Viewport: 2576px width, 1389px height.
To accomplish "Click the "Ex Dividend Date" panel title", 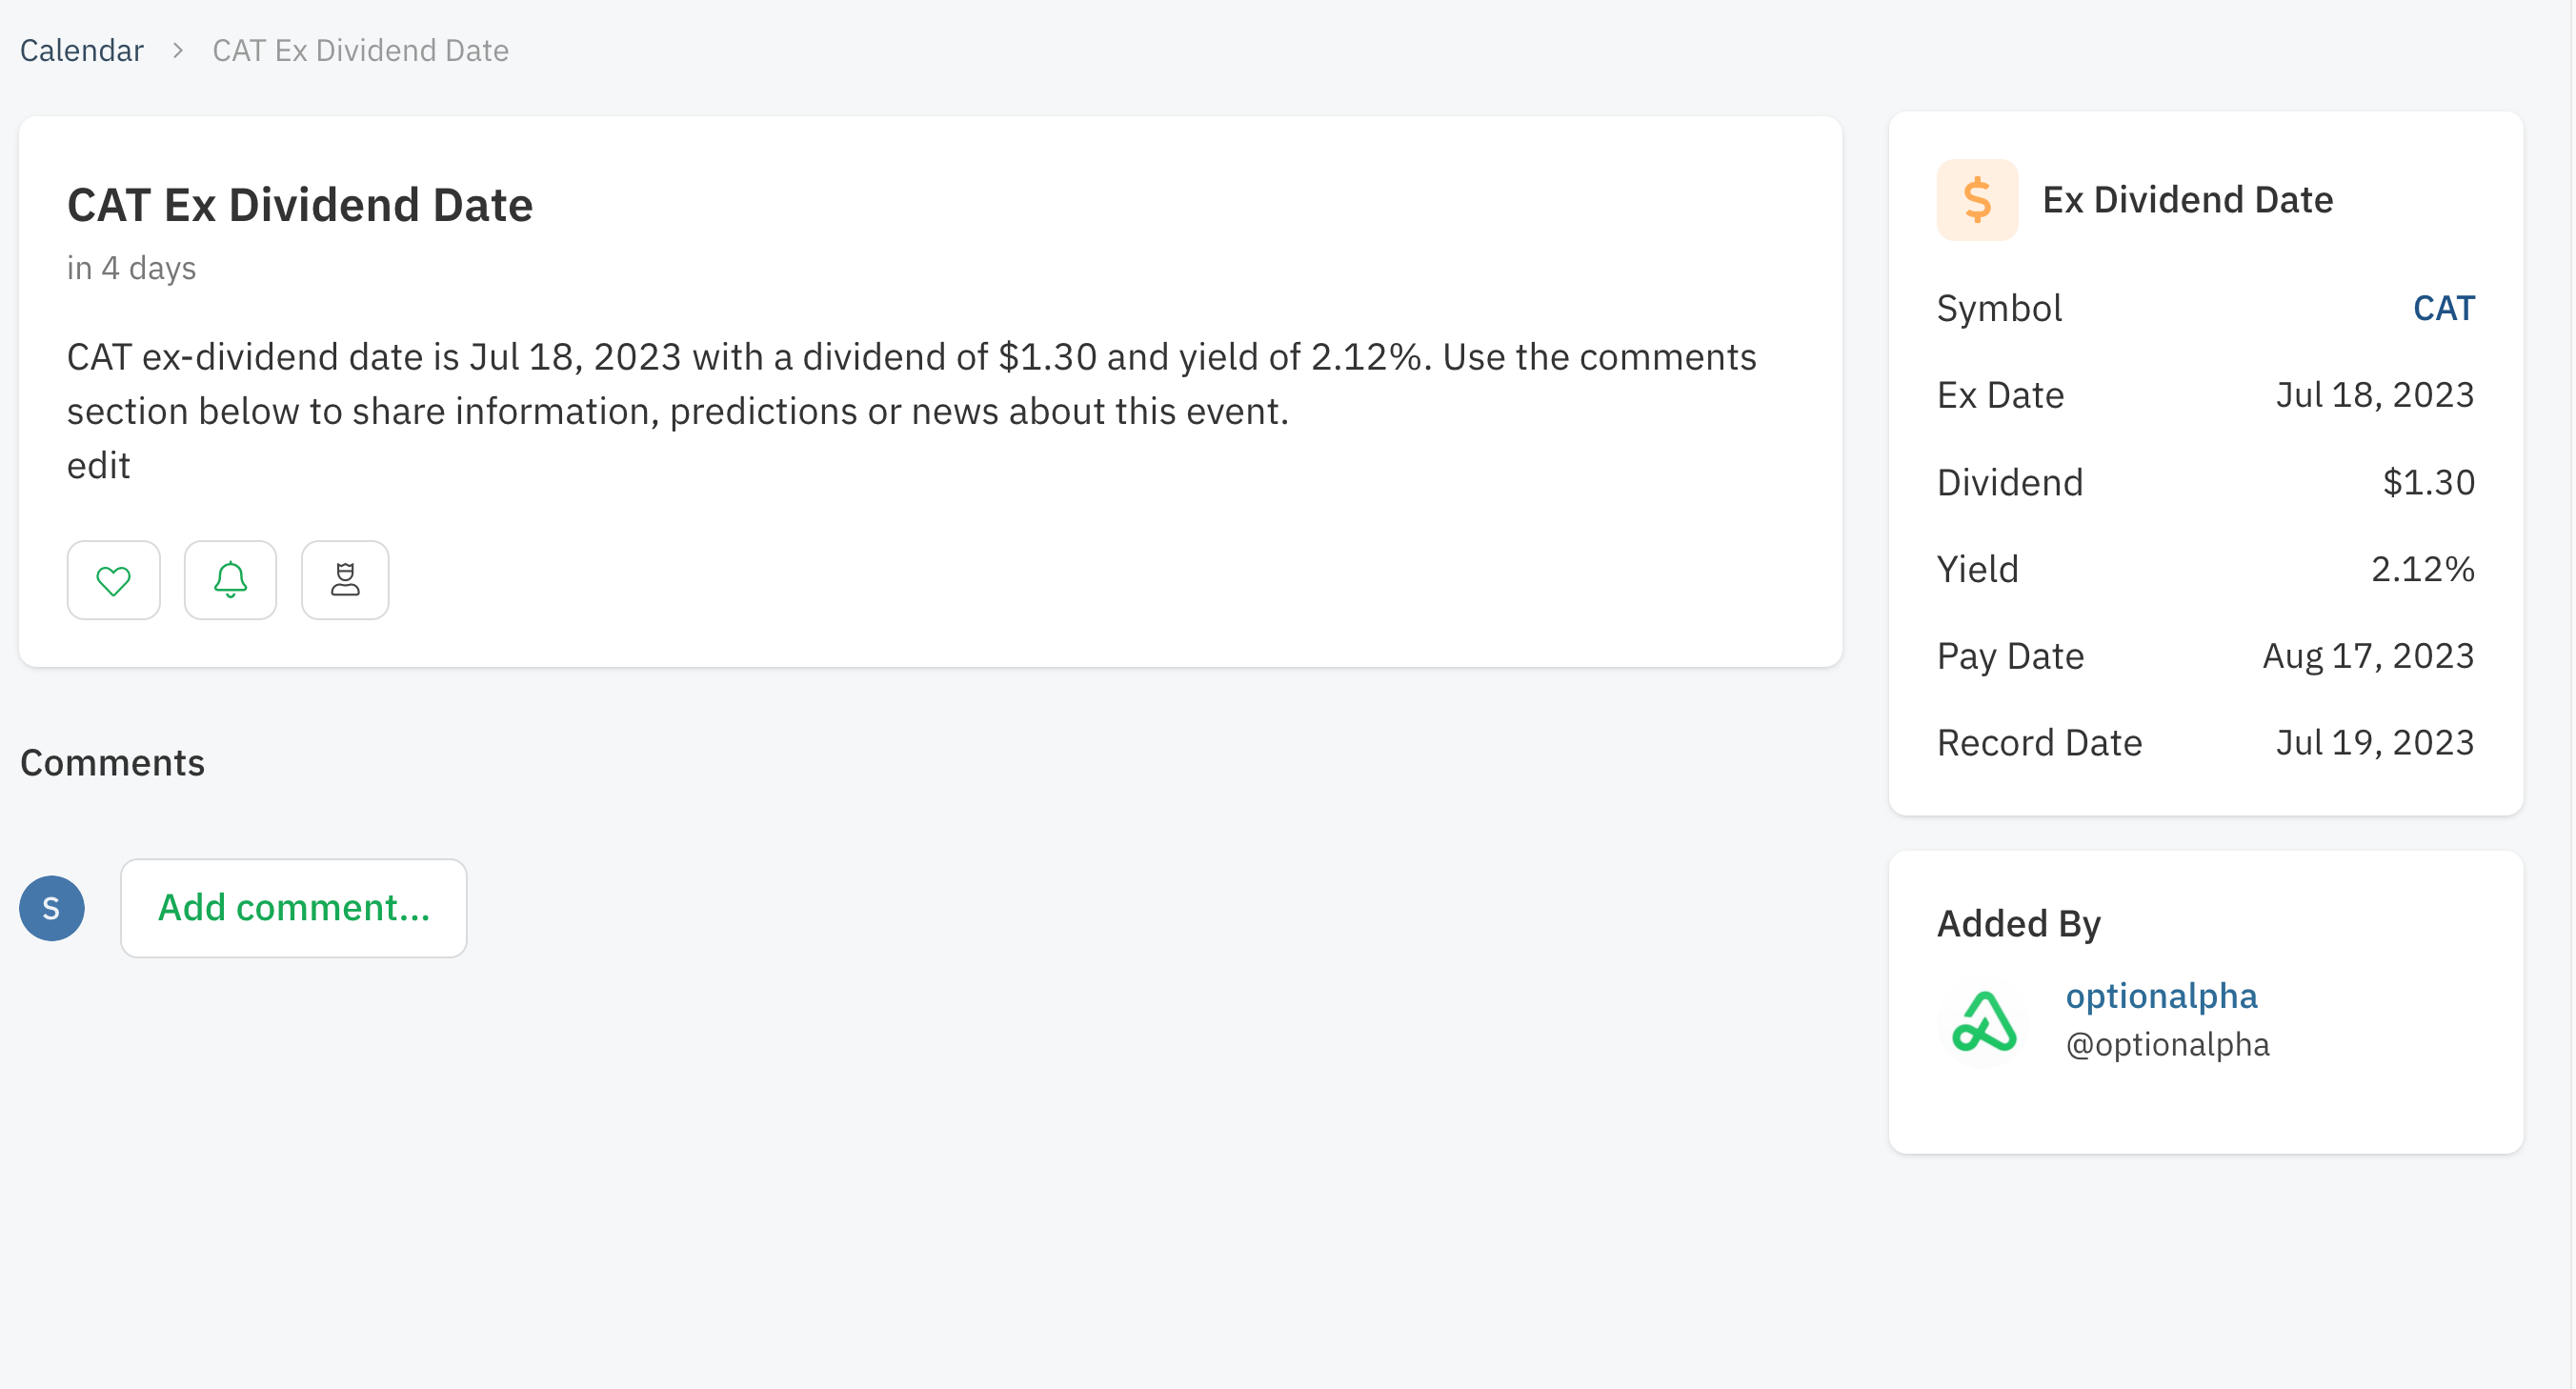I will tap(2188, 199).
